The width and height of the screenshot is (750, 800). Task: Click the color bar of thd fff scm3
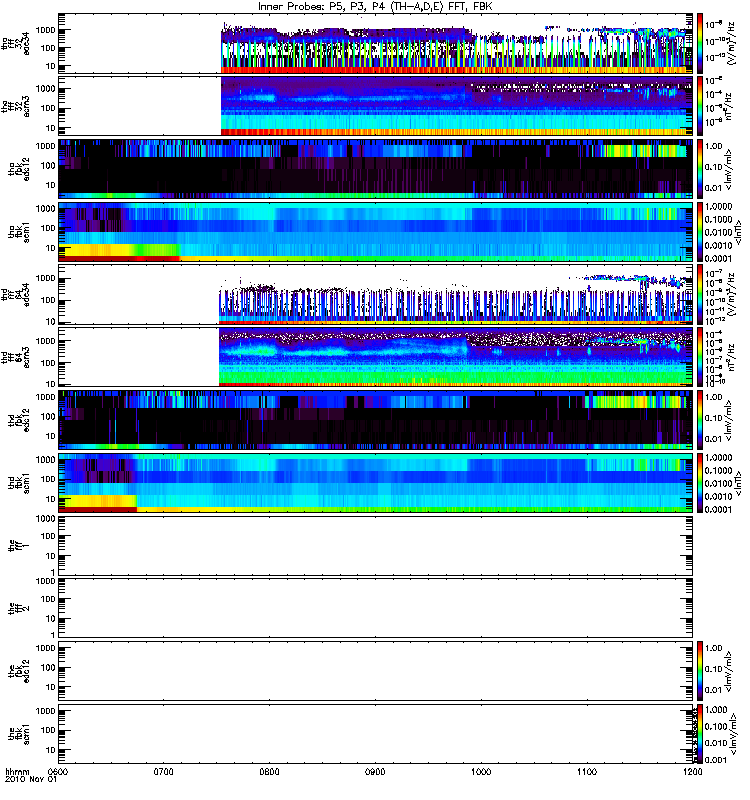coord(700,357)
